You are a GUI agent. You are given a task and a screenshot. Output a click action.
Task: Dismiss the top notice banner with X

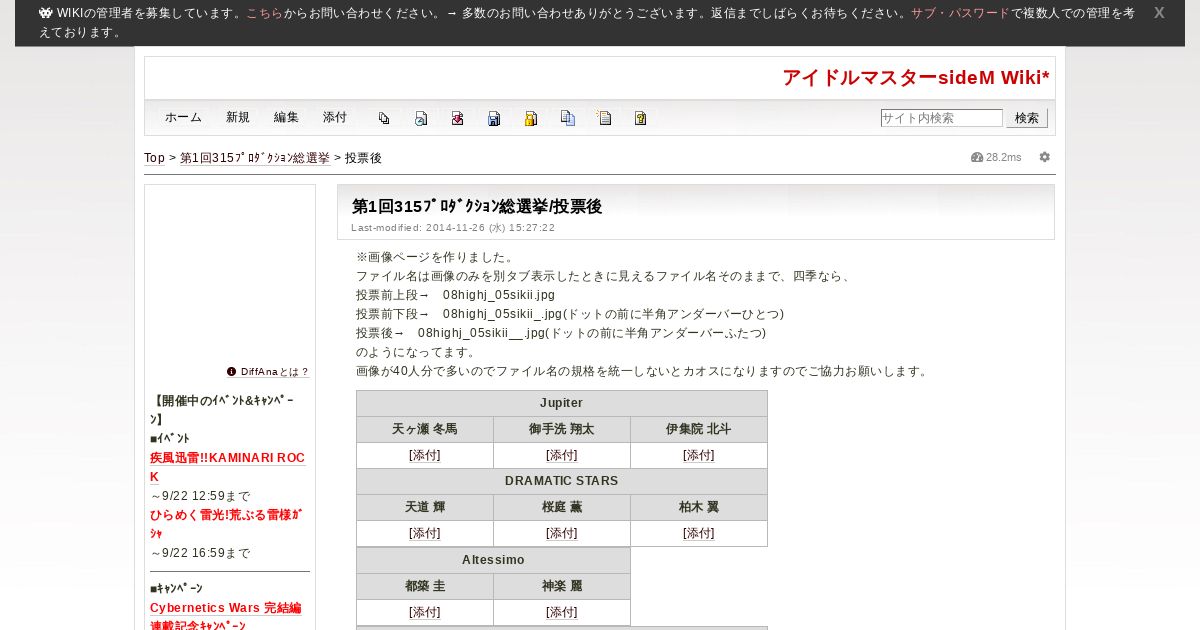tap(1159, 13)
